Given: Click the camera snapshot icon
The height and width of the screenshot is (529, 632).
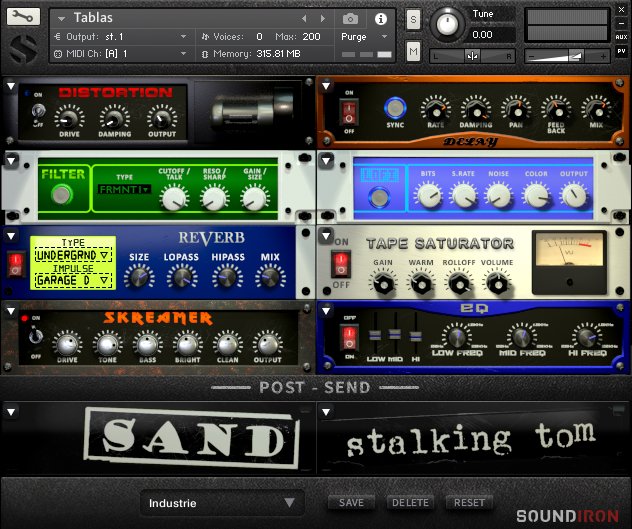Looking at the screenshot, I should pyautogui.click(x=350, y=19).
